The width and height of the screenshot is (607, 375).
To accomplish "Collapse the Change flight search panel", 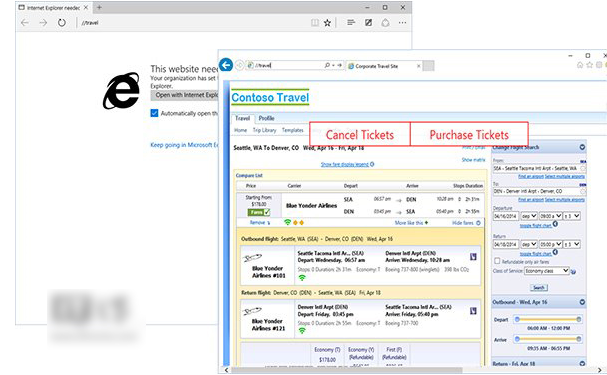I will click(582, 147).
